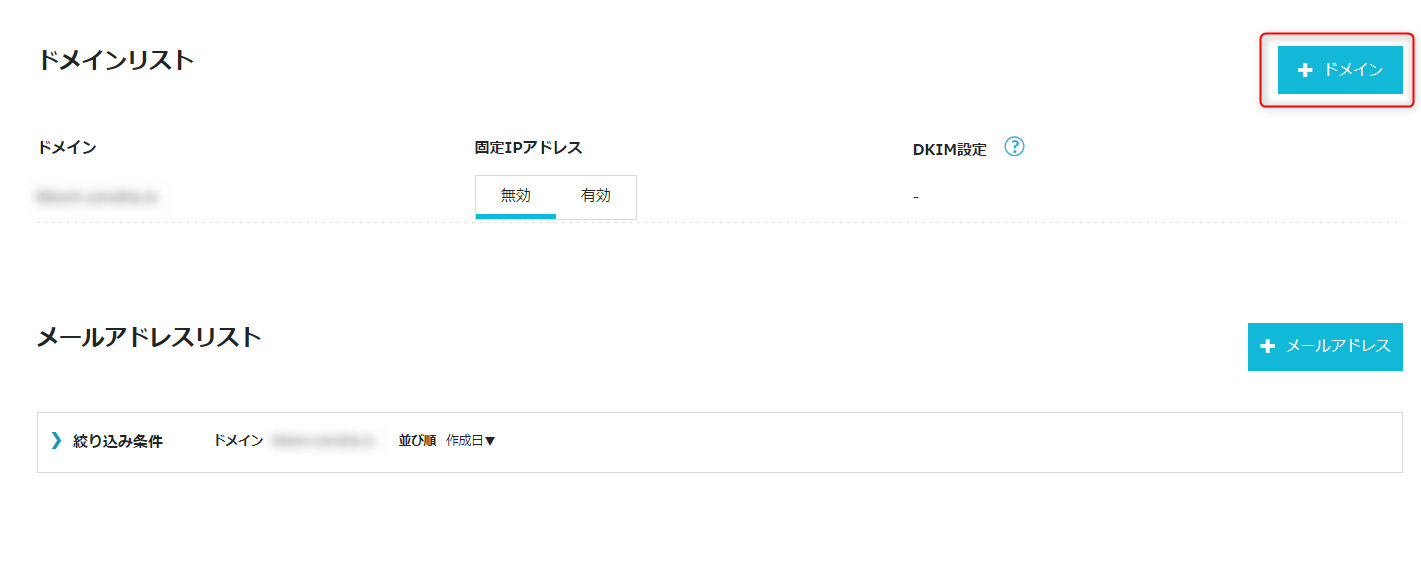
Task: Expand the 絞り込み条件 chevron arrow
Action: [x=56, y=440]
